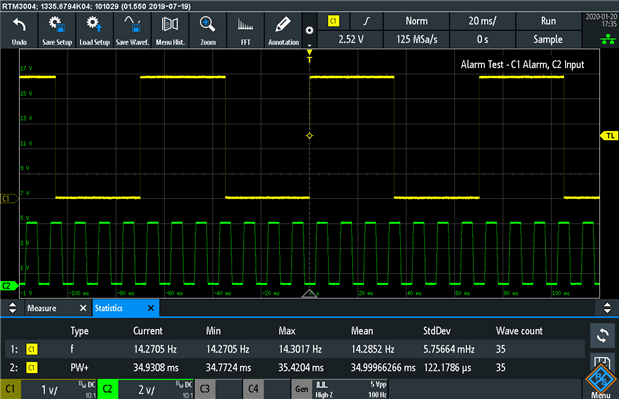This screenshot has width=619, height=399.
Task: Click the C1 source badge in row 1
Action: click(32, 349)
